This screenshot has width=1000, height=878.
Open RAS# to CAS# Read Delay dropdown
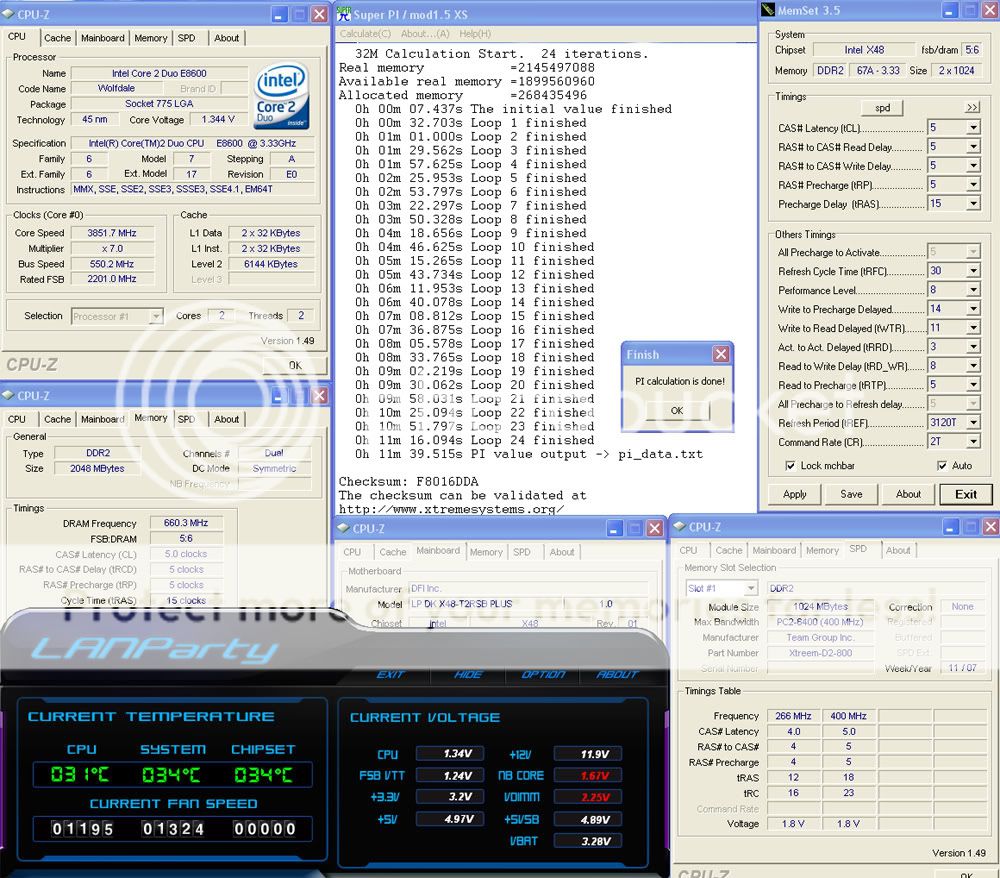[x=973, y=147]
